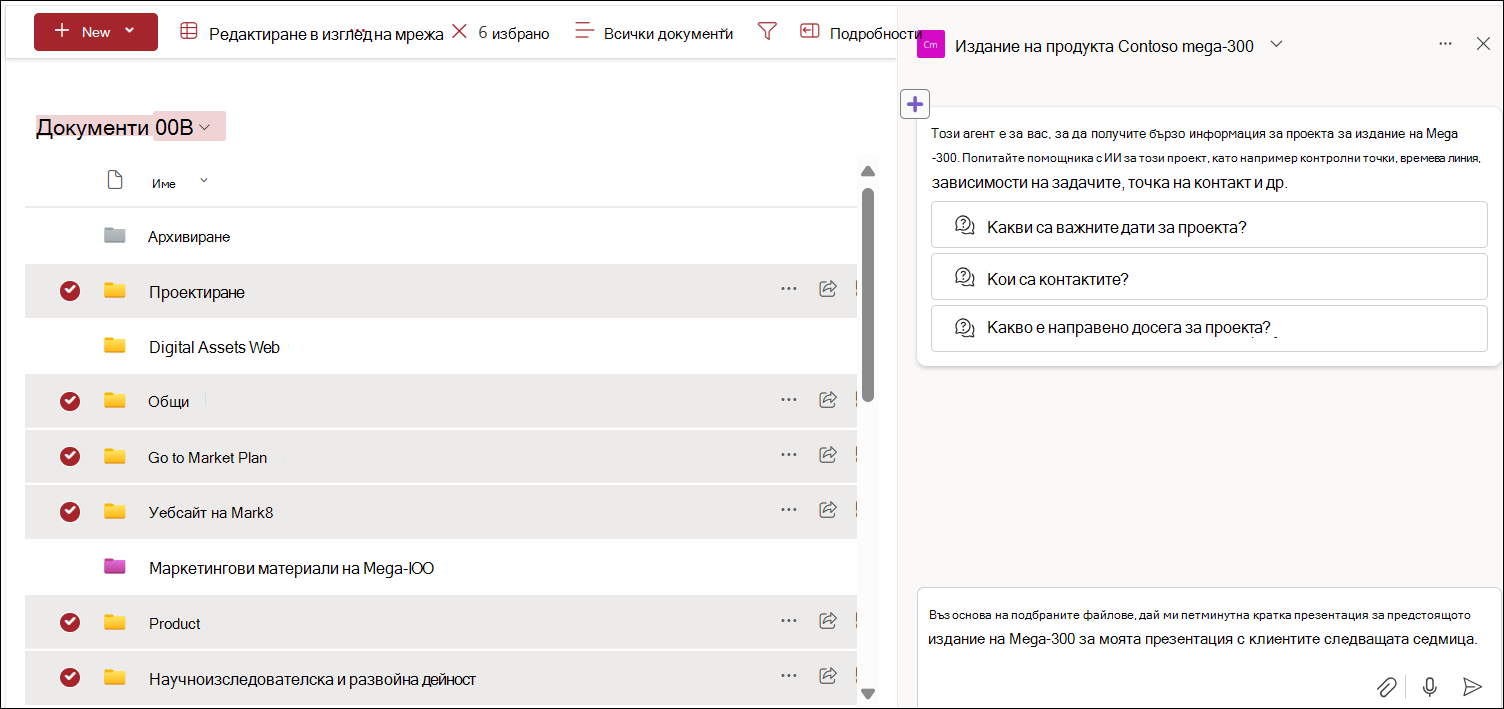The height and width of the screenshot is (709, 1504).
Task: Click the 6 избрано label
Action: click(514, 33)
